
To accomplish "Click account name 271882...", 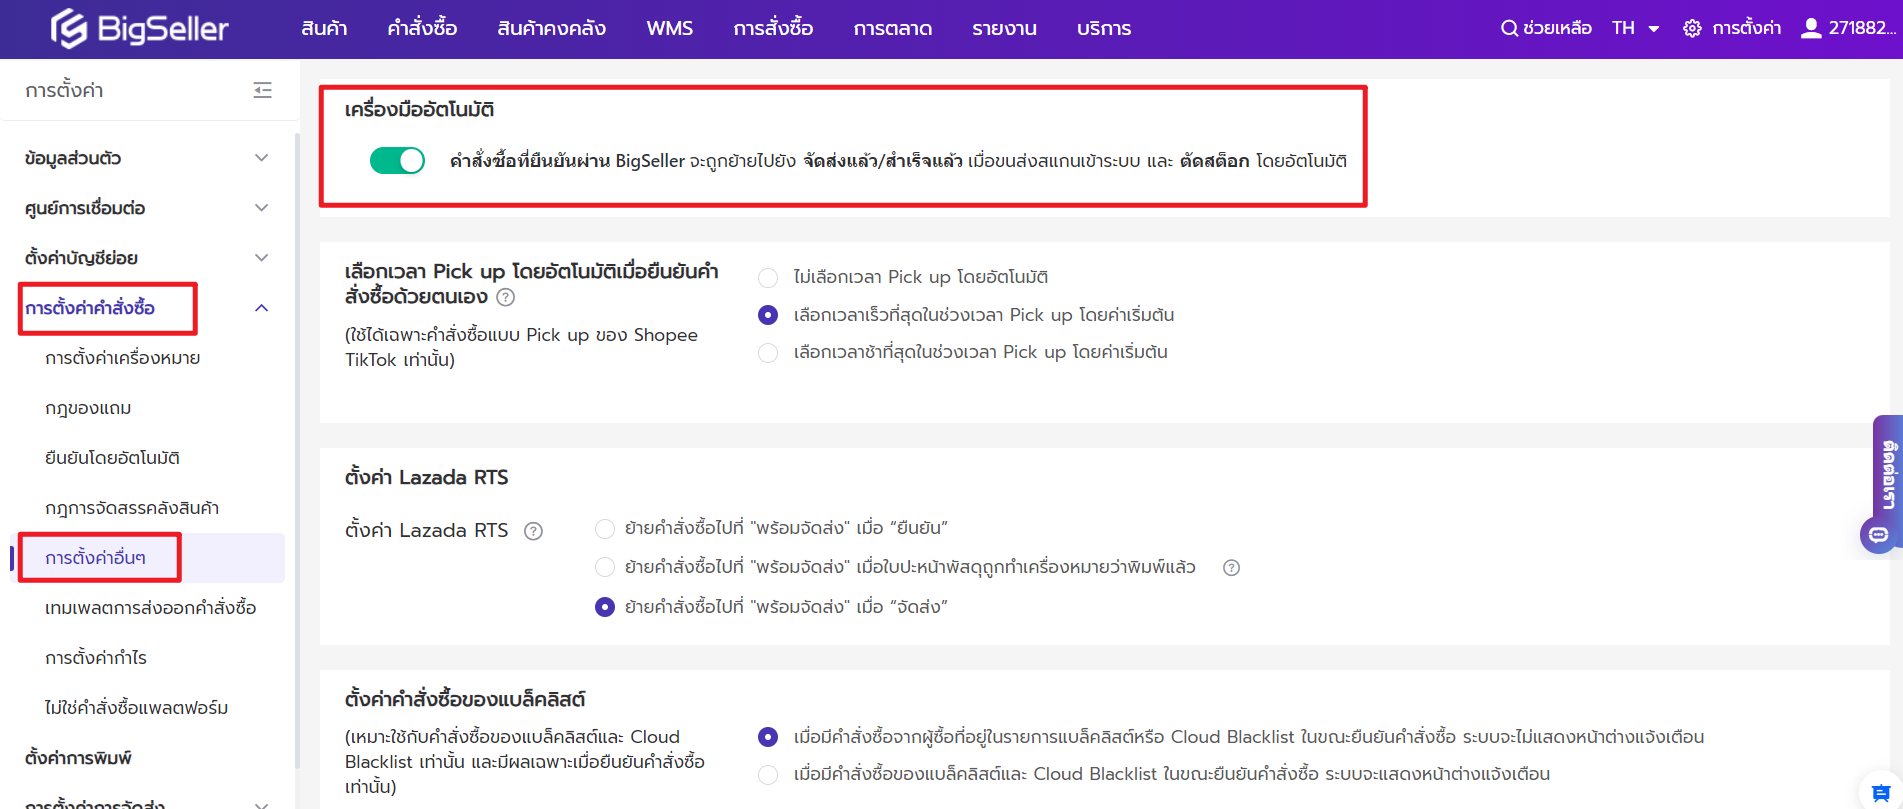I will pos(1863,29).
